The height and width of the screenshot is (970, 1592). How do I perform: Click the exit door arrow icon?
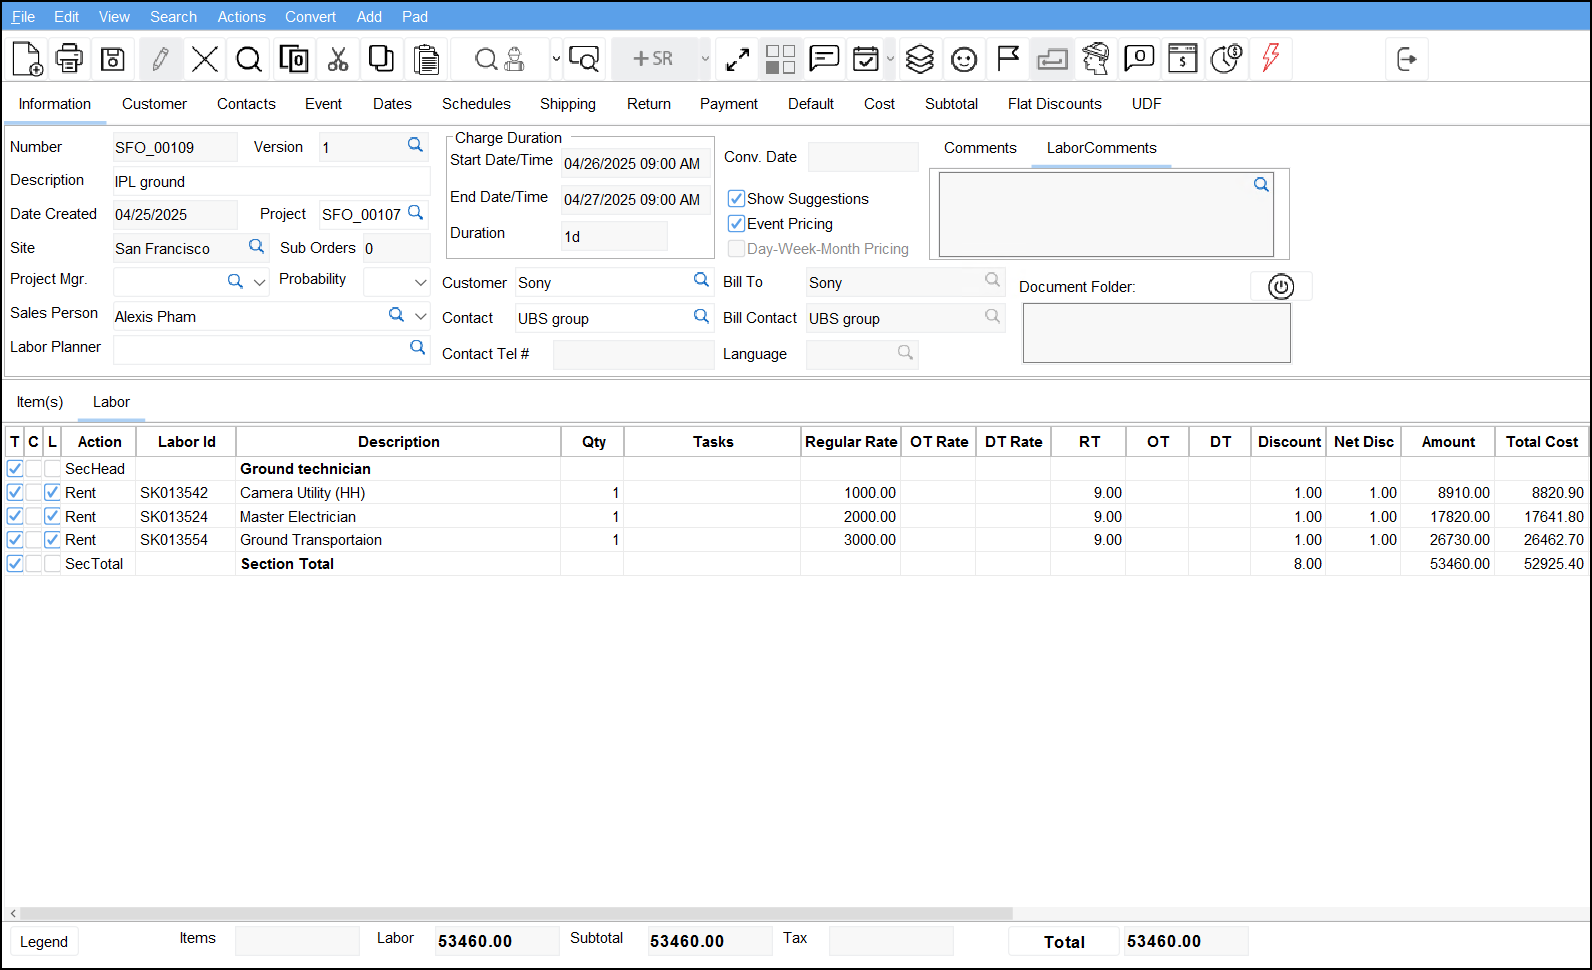1406,59
